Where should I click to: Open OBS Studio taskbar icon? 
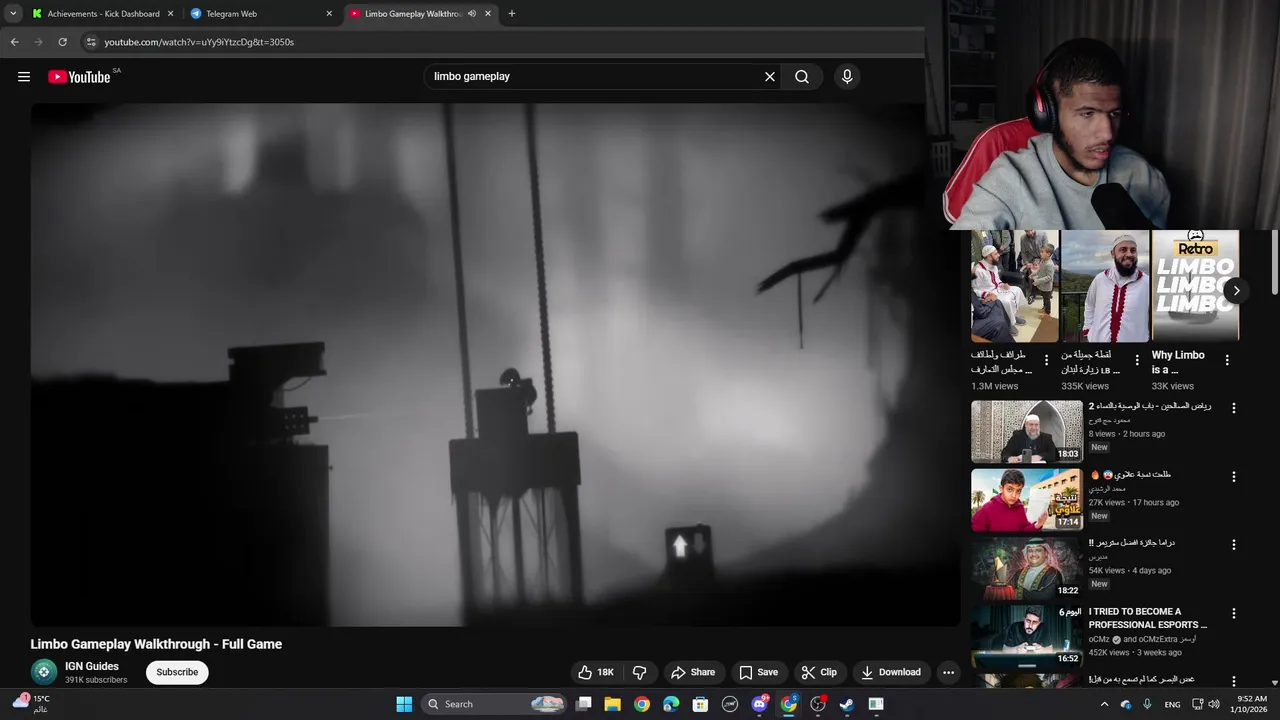pos(818,704)
